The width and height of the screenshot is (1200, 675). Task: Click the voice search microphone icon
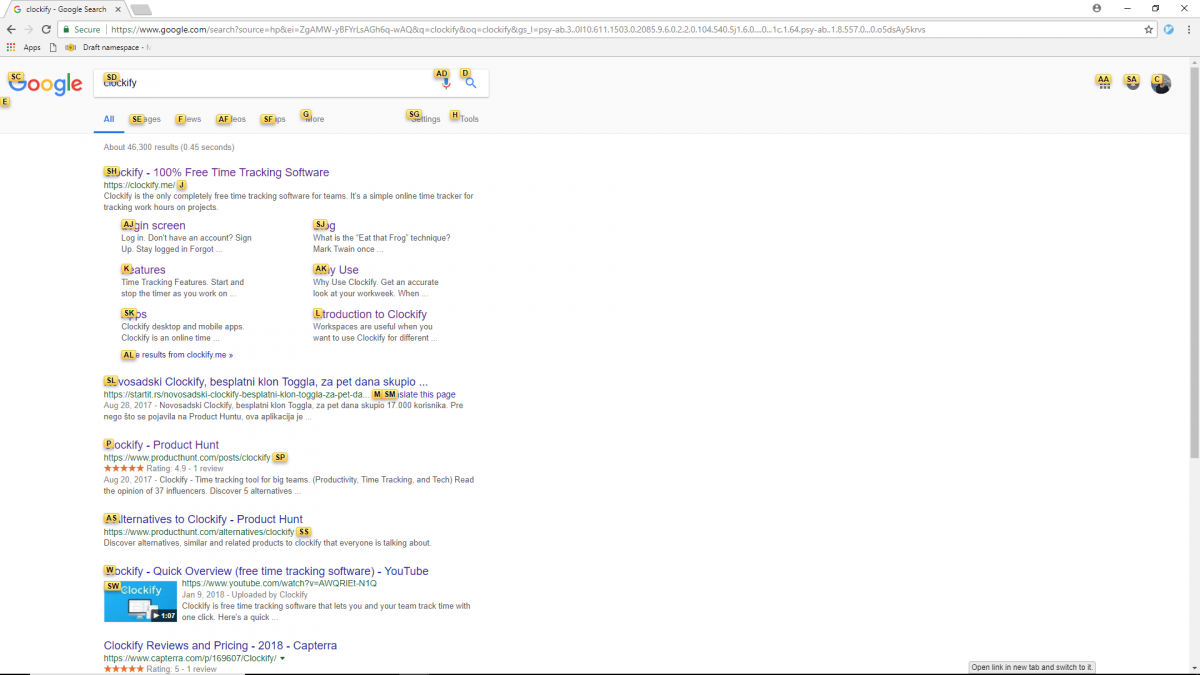tap(446, 83)
